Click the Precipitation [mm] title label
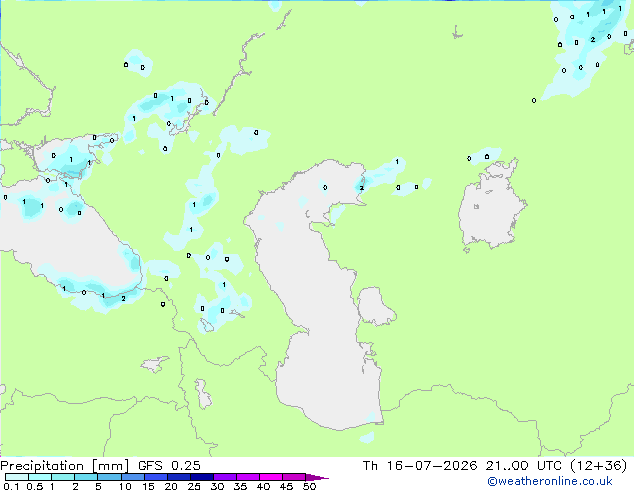This screenshot has height=490, width=634. pyautogui.click(x=64, y=466)
